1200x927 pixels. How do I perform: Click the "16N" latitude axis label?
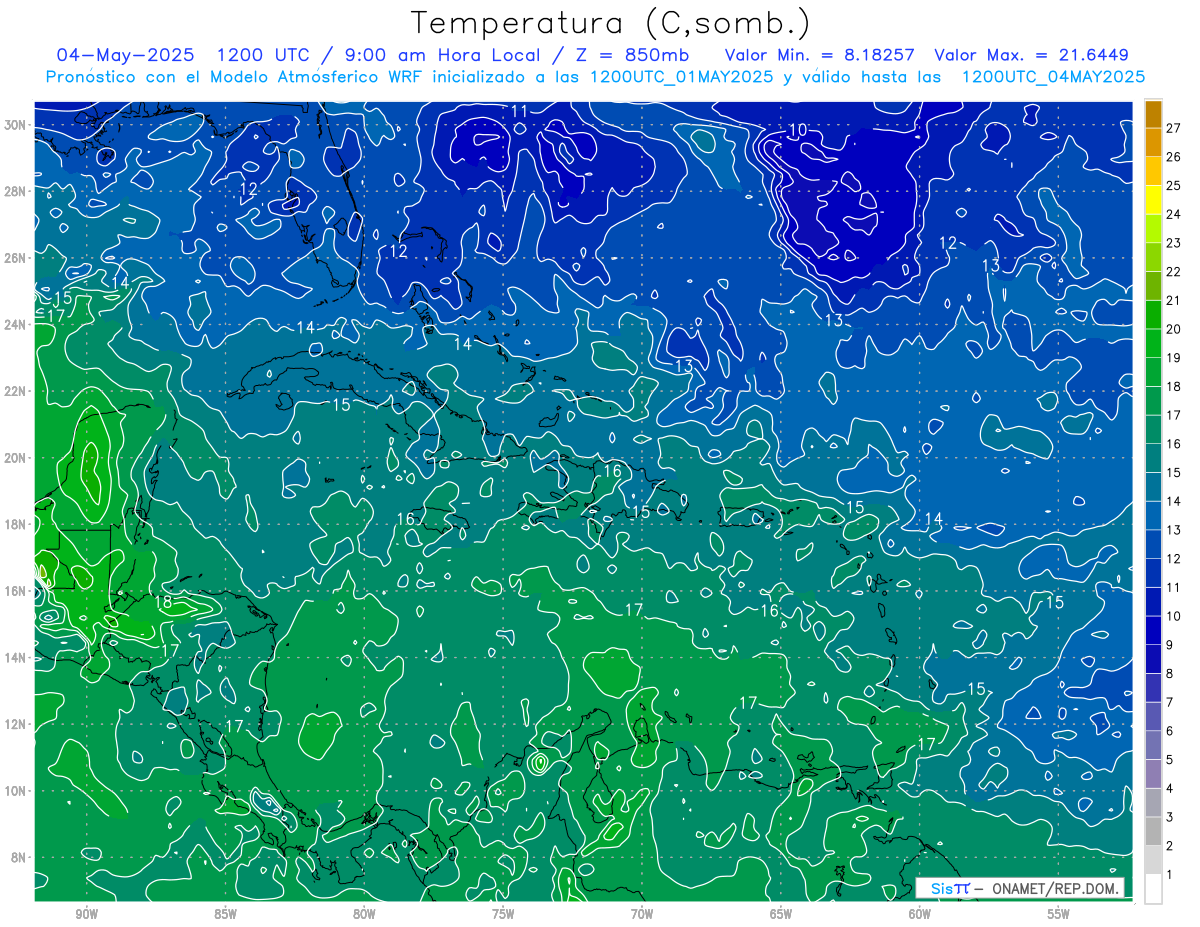[x=15, y=591]
